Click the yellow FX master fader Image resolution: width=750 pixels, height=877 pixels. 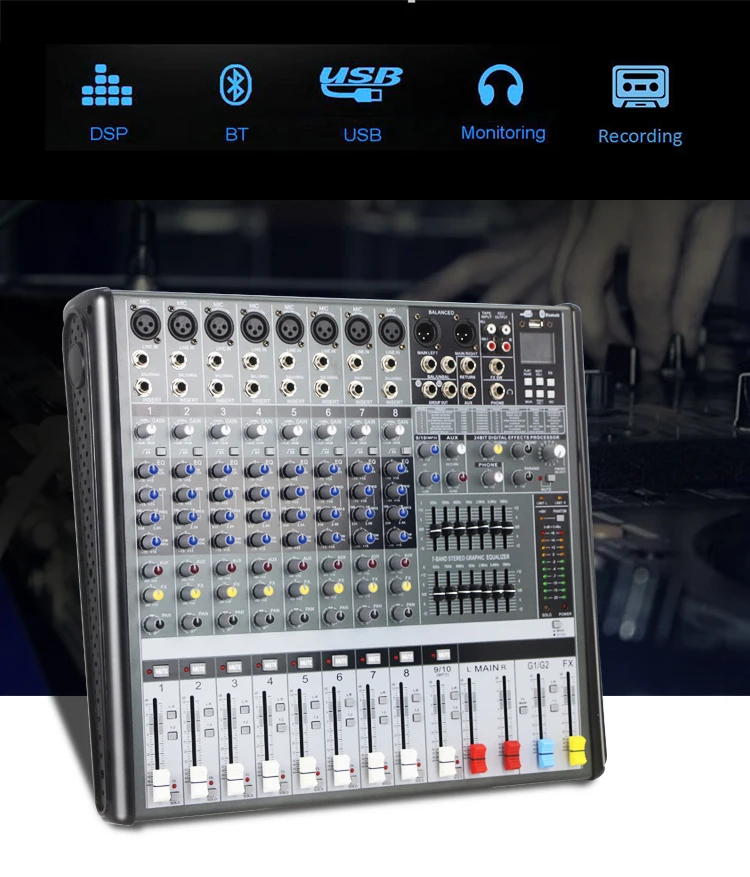(577, 751)
